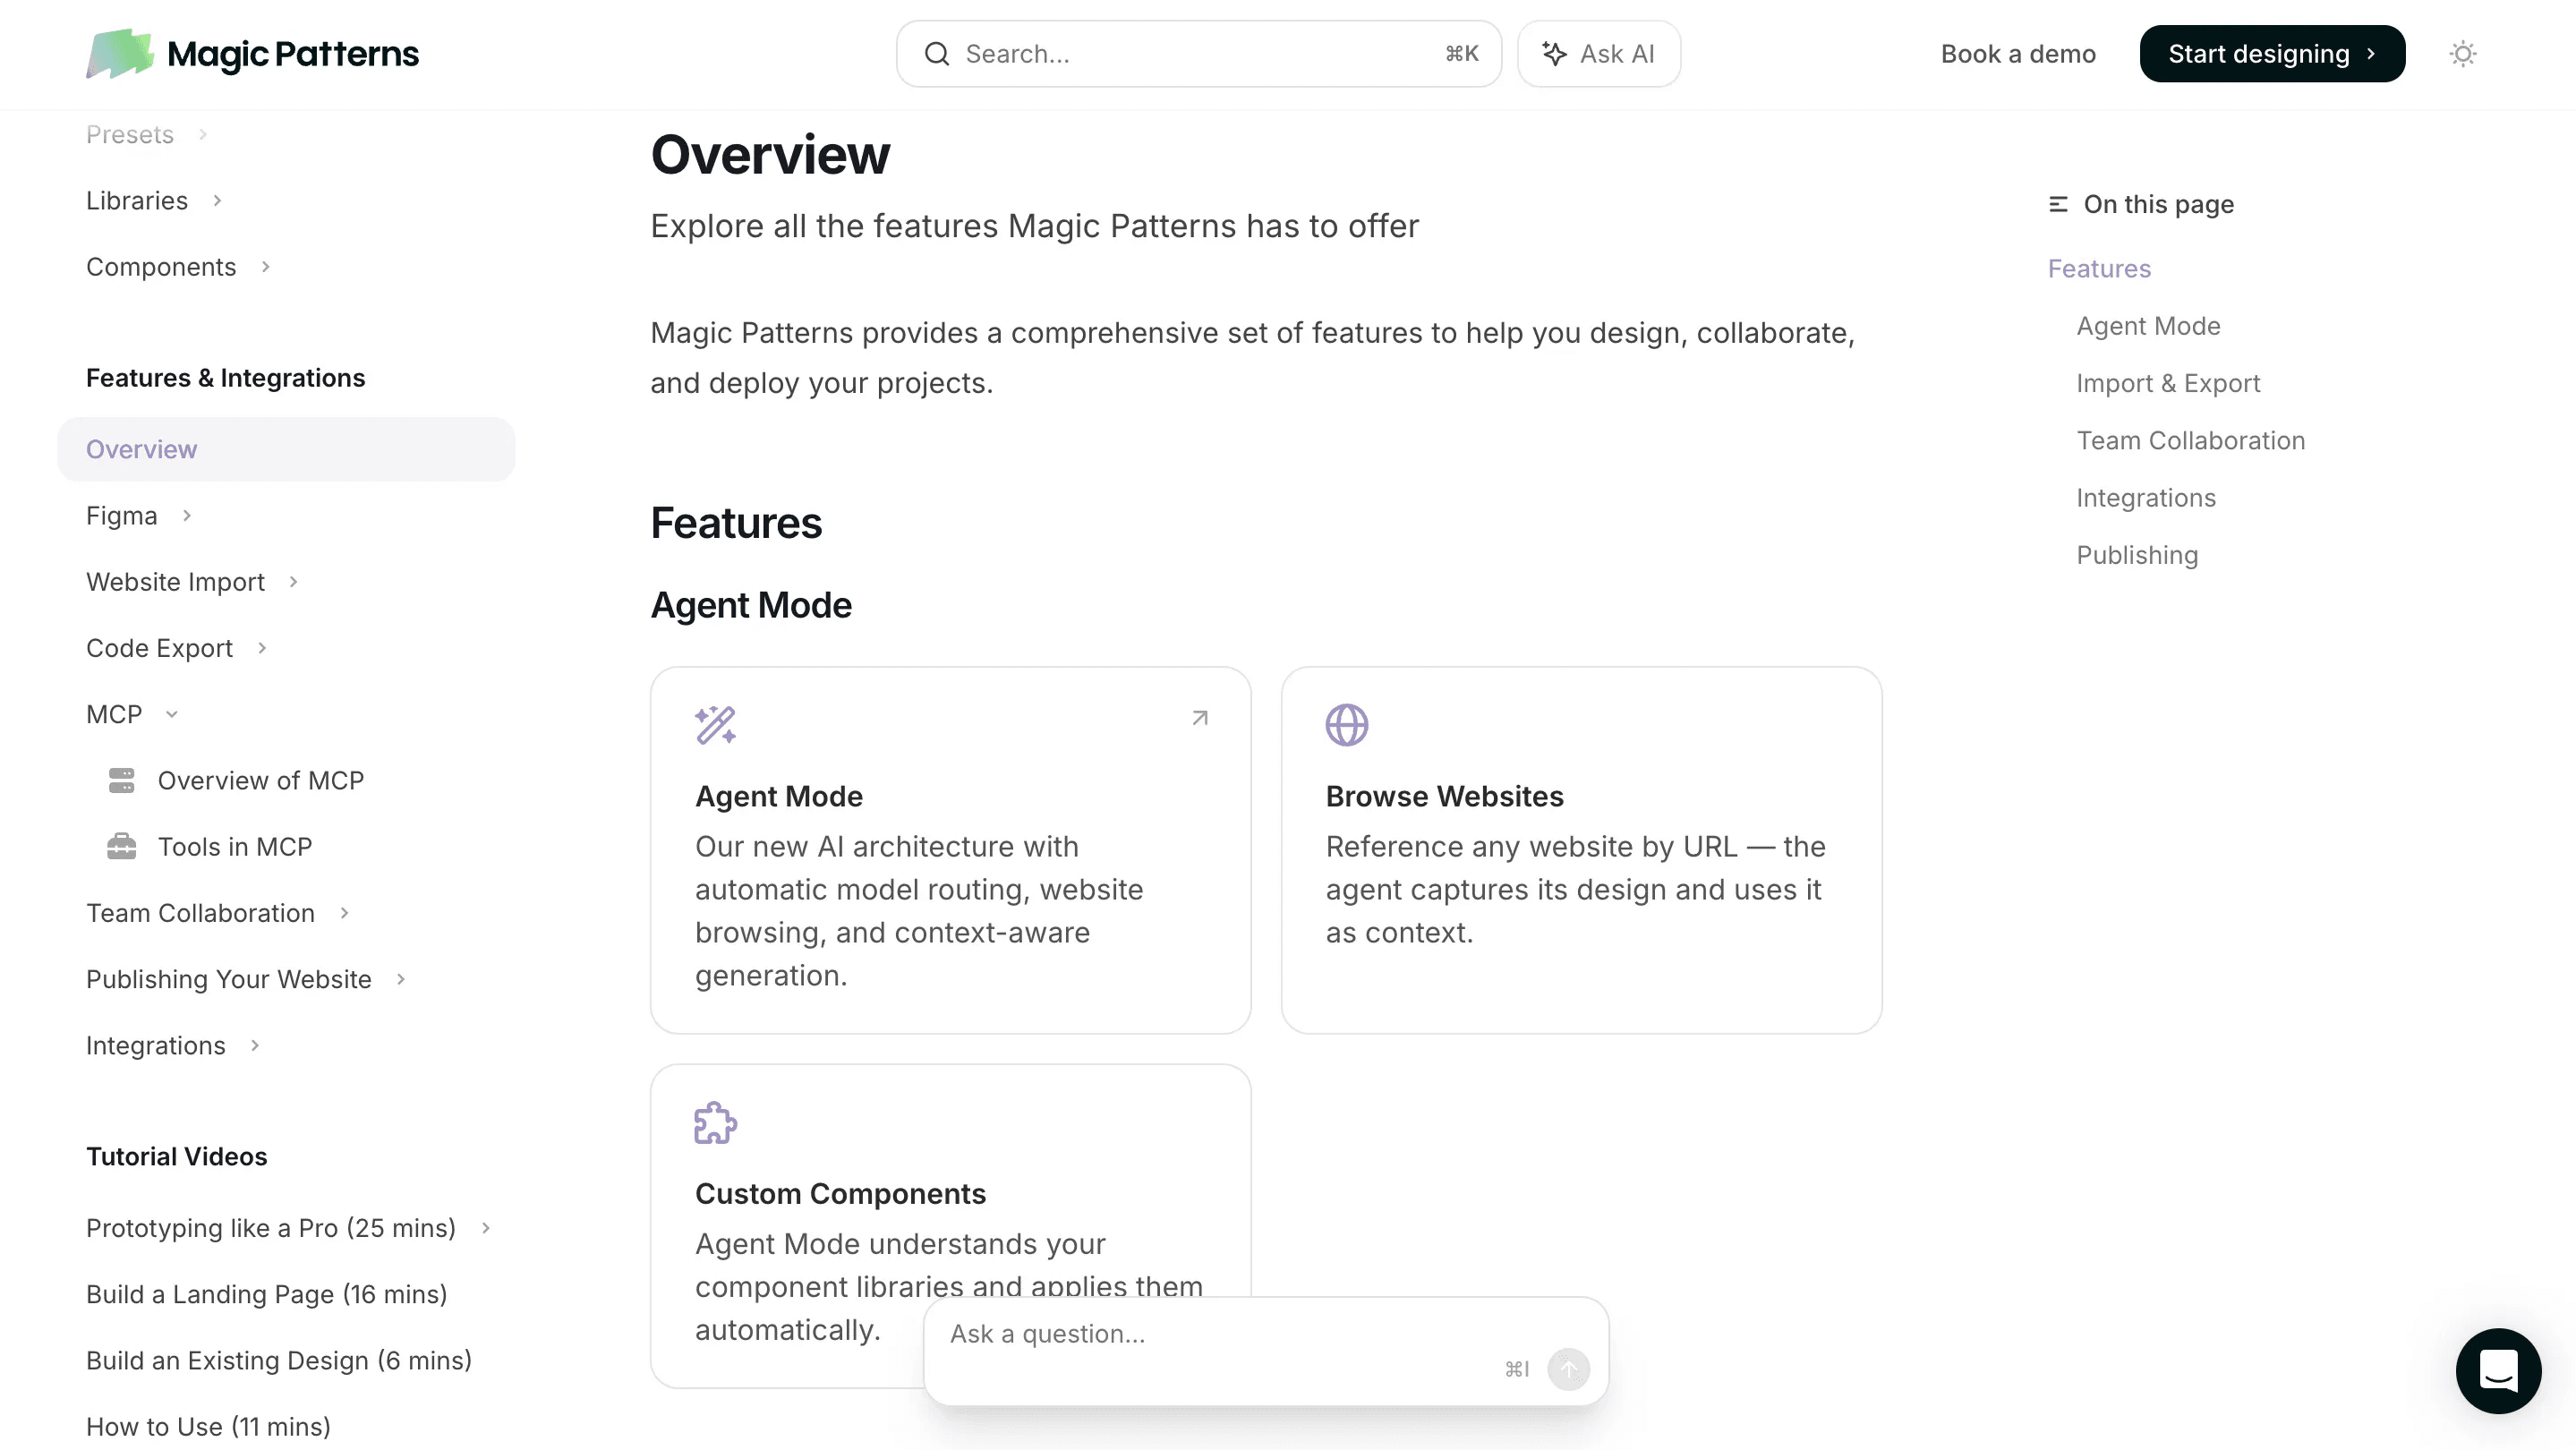Click the Start designing button

tap(2271, 54)
